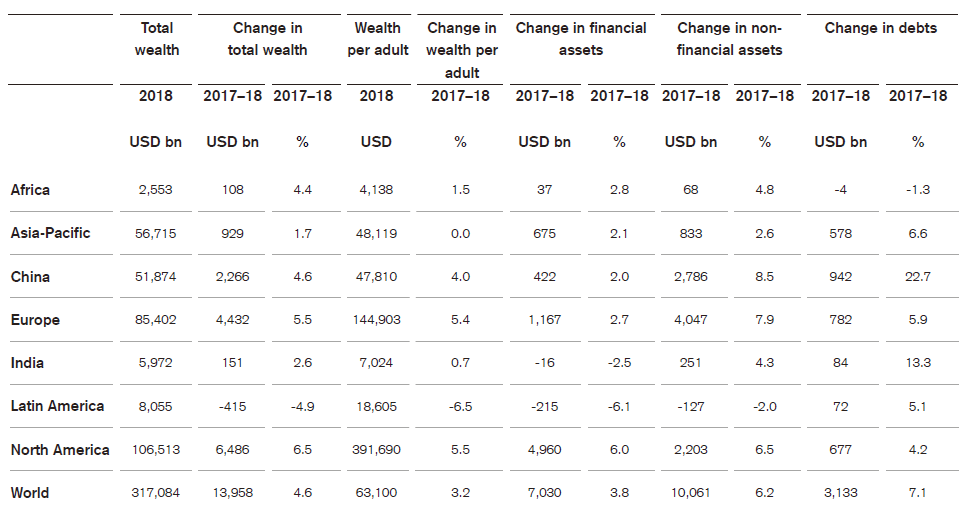Viewport: 964px width, 511px height.
Task: Click the India row label
Action: [x=27, y=363]
